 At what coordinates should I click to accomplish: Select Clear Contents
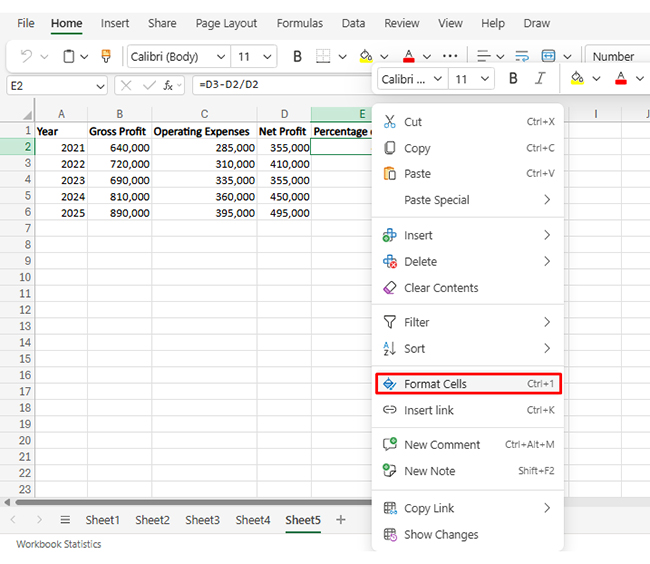point(469,288)
